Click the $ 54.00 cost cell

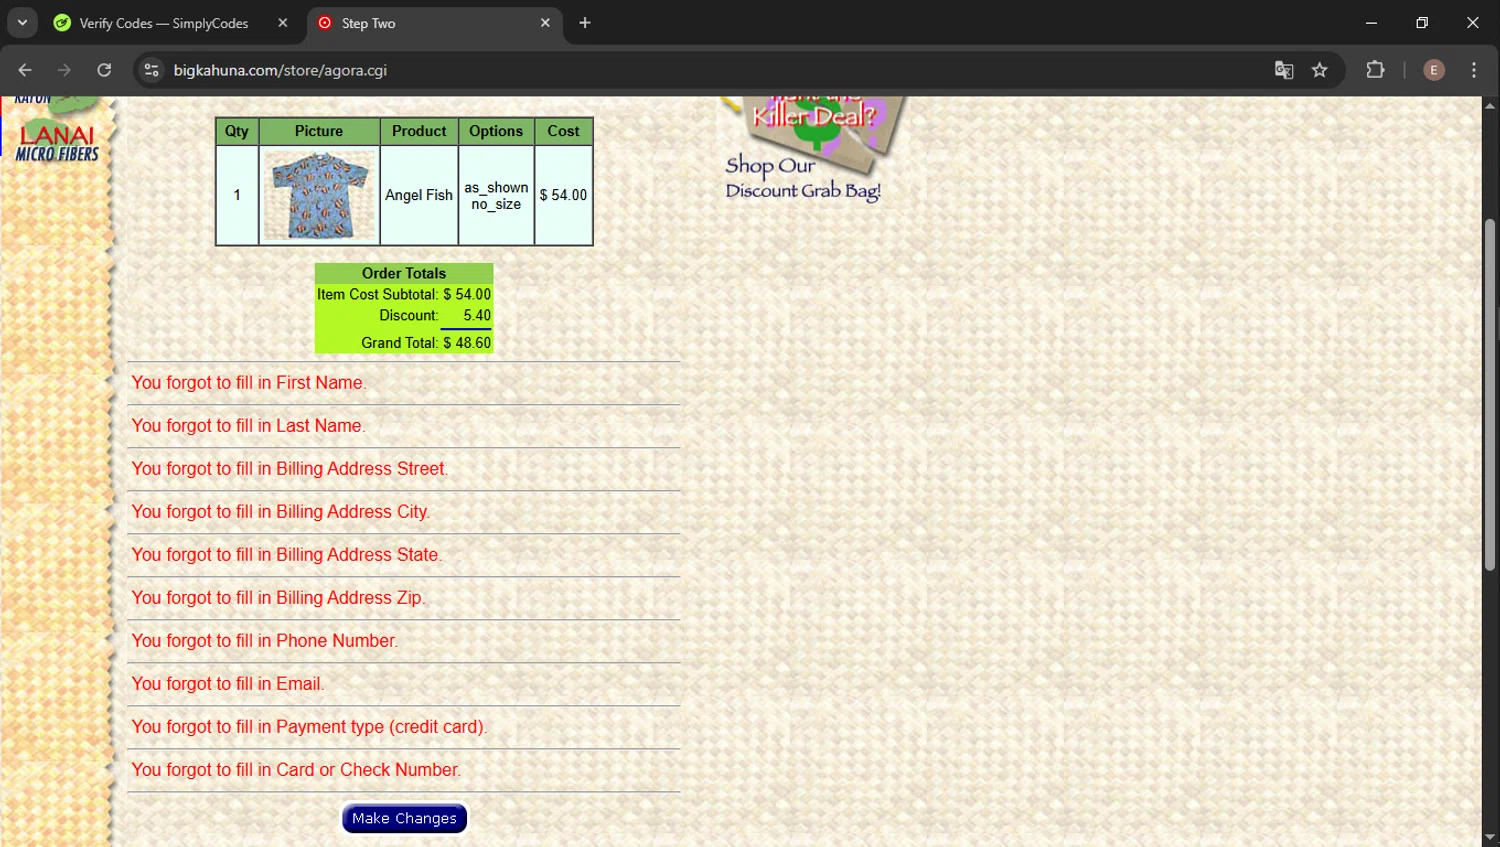tap(563, 195)
